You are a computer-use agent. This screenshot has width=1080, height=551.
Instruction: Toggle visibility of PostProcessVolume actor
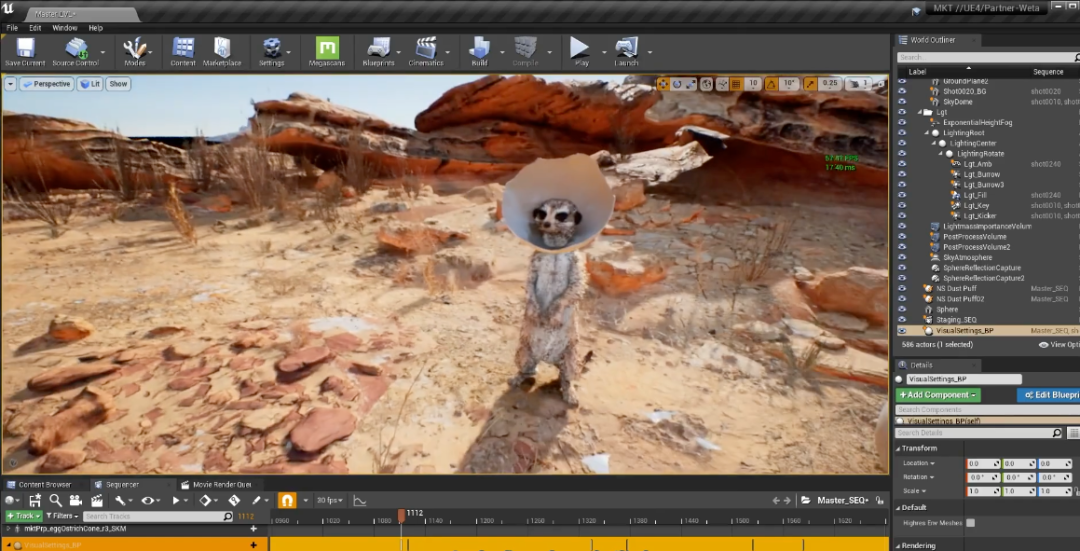(x=902, y=237)
